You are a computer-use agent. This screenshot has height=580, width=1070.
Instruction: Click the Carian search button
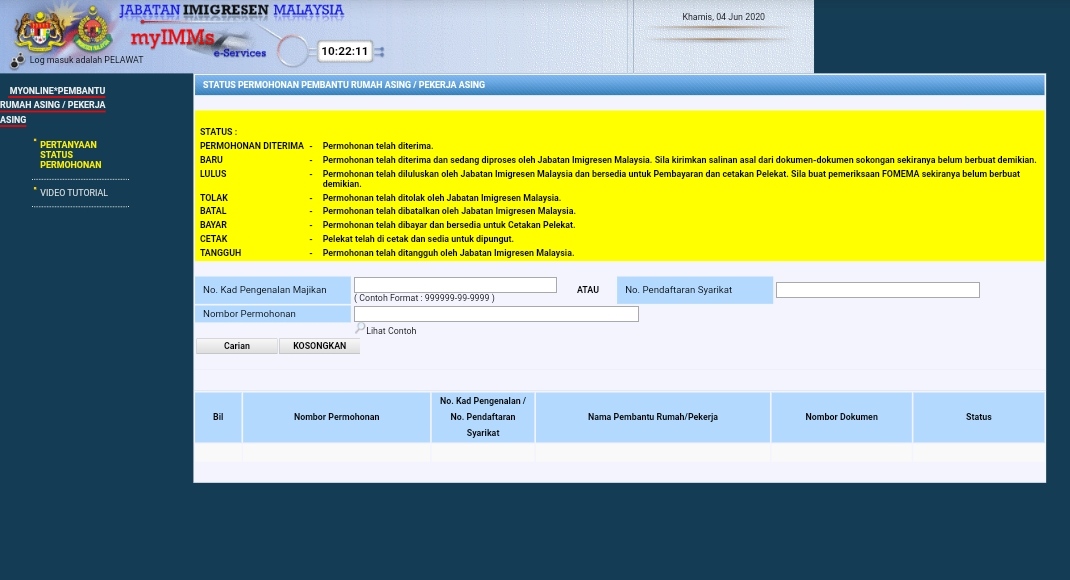click(x=237, y=346)
